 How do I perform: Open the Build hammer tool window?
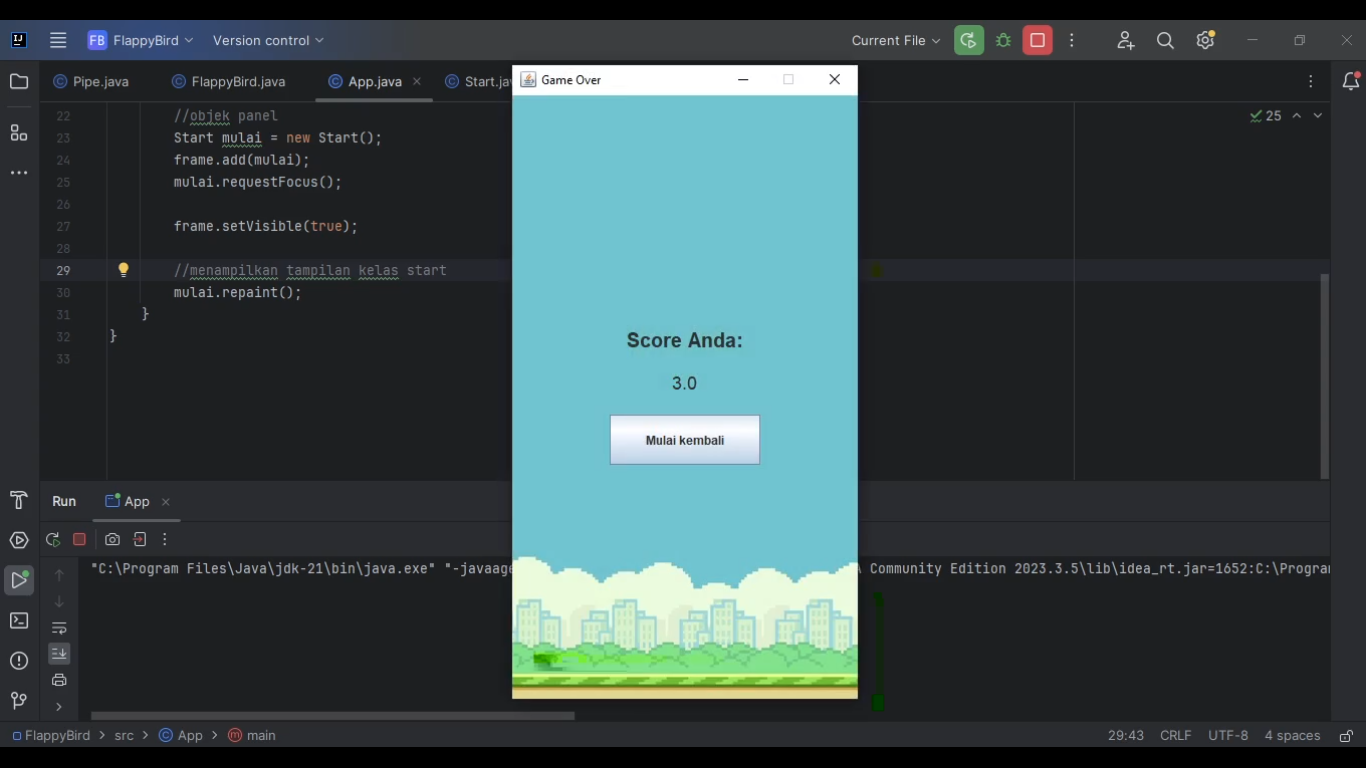19,501
